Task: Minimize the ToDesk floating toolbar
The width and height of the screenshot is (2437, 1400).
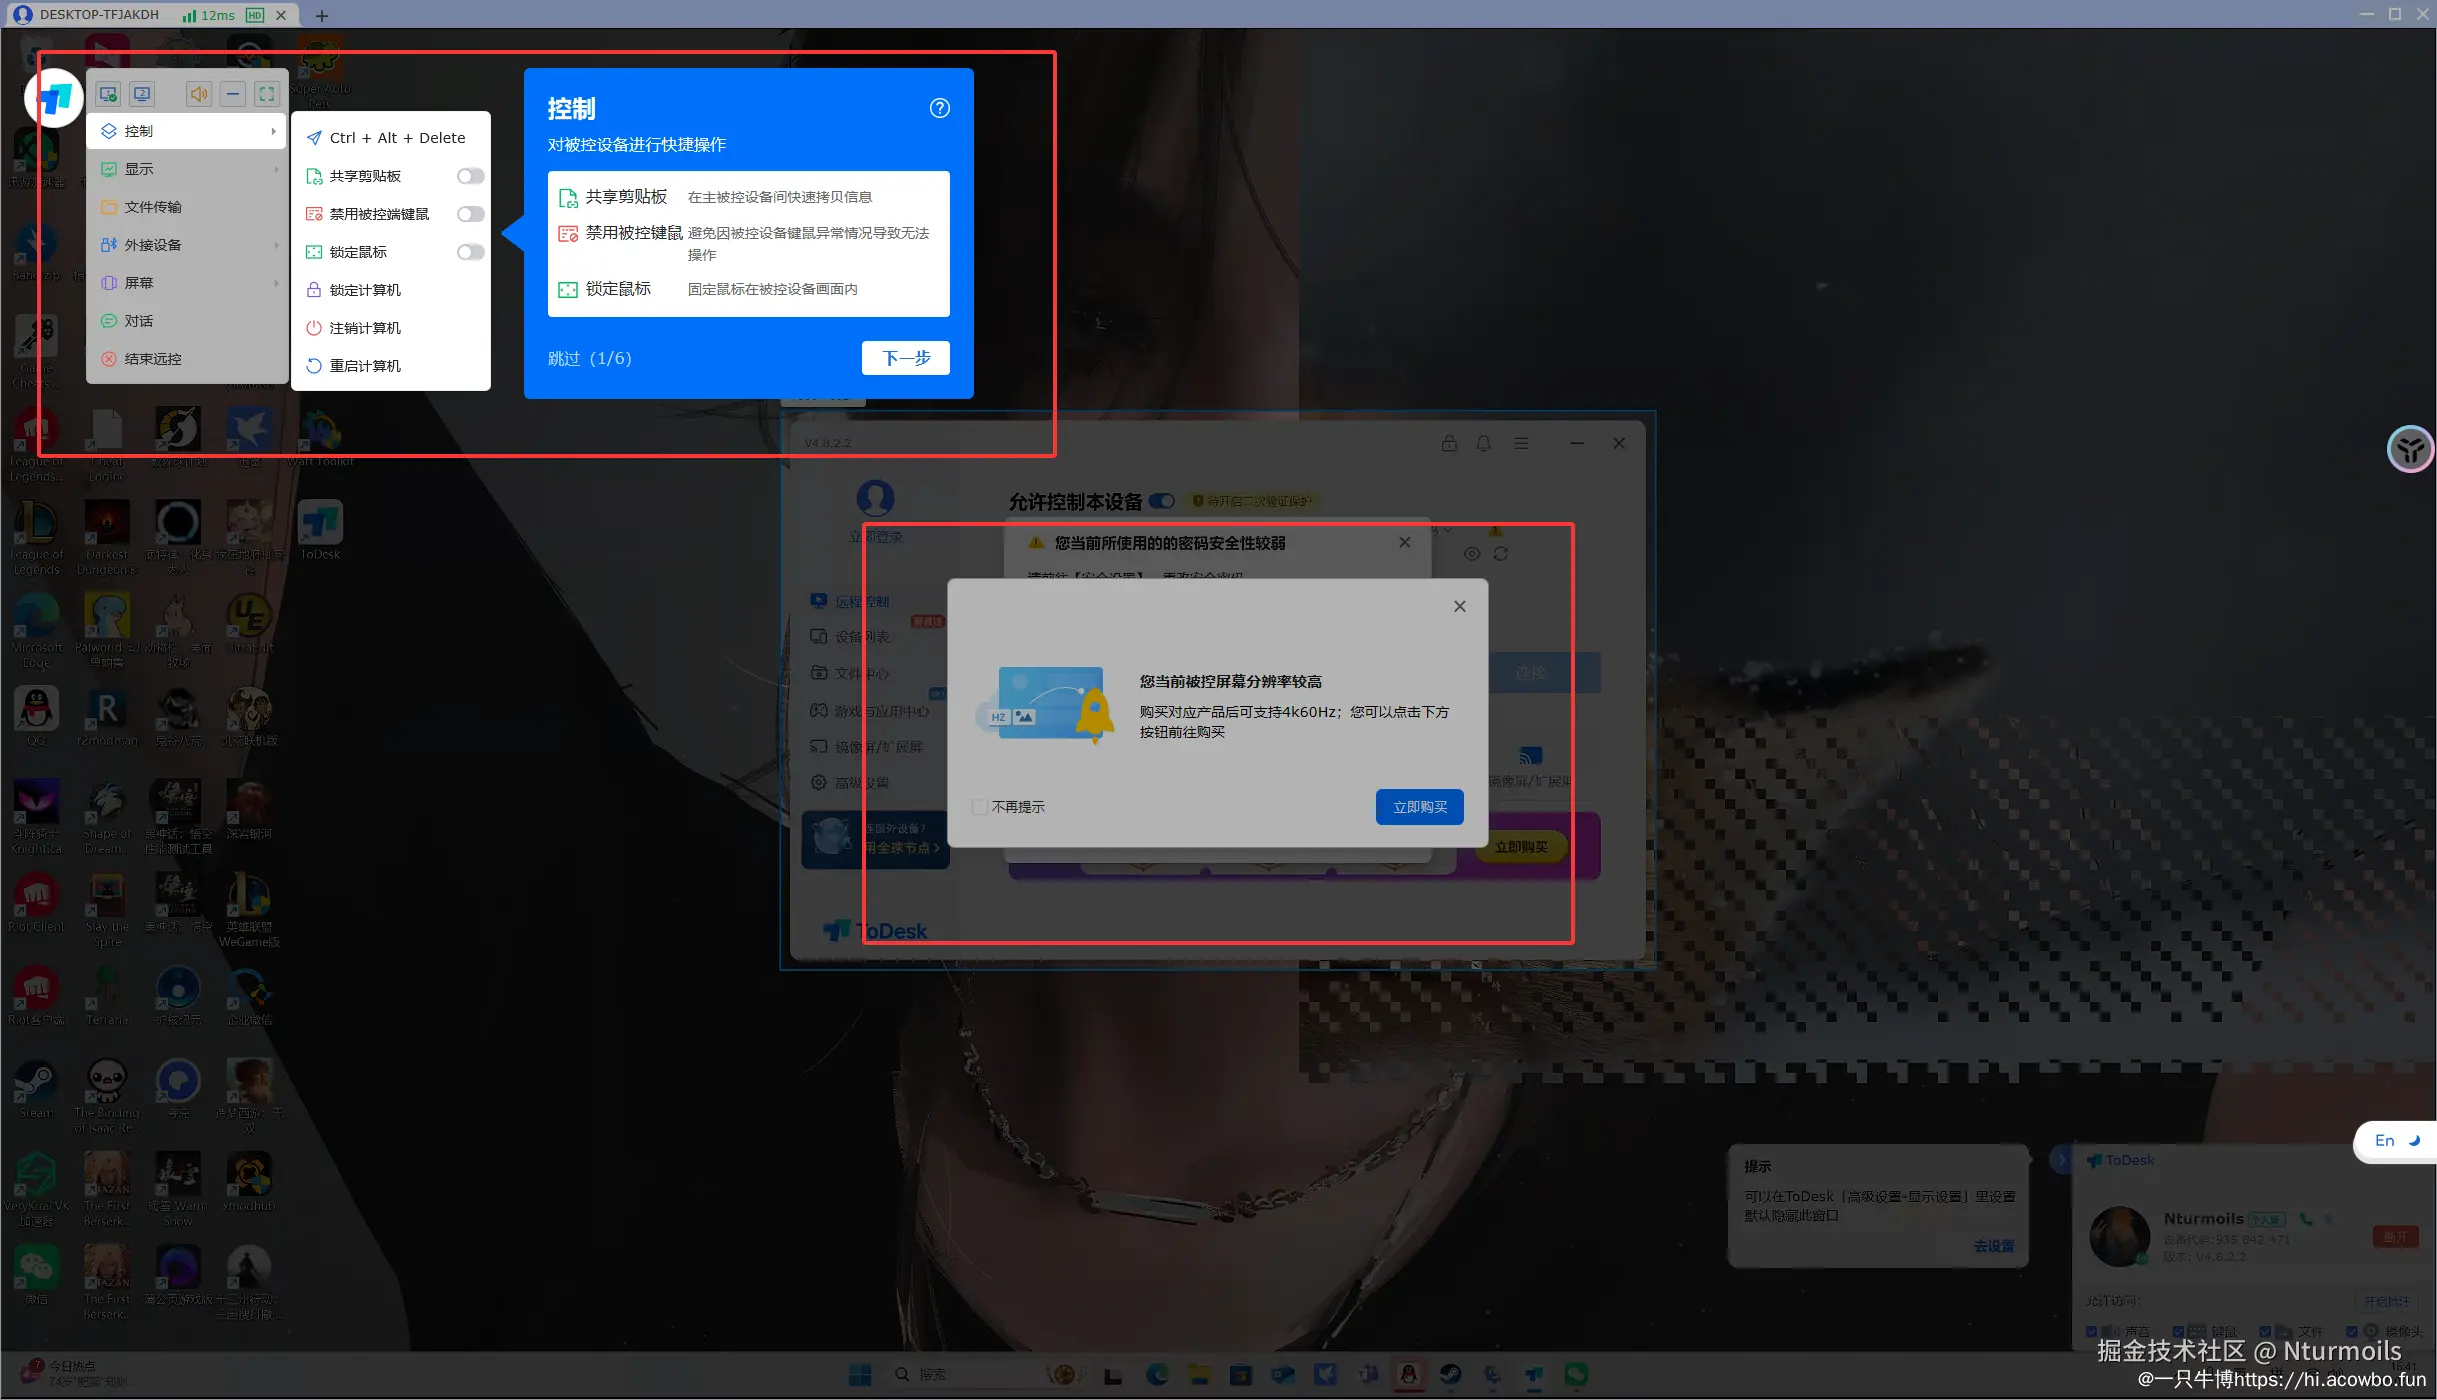Action: 233,94
